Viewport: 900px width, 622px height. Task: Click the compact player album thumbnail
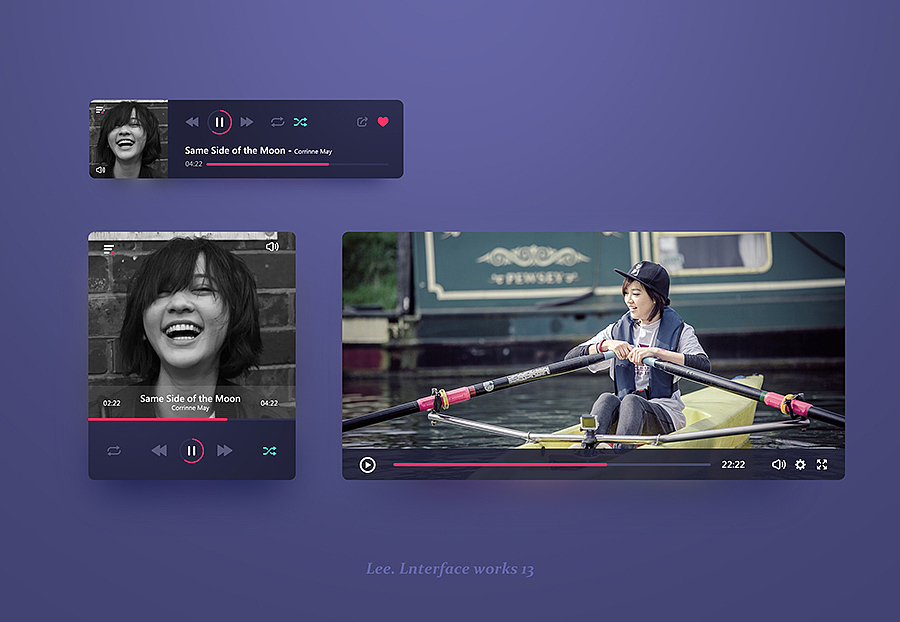point(129,139)
